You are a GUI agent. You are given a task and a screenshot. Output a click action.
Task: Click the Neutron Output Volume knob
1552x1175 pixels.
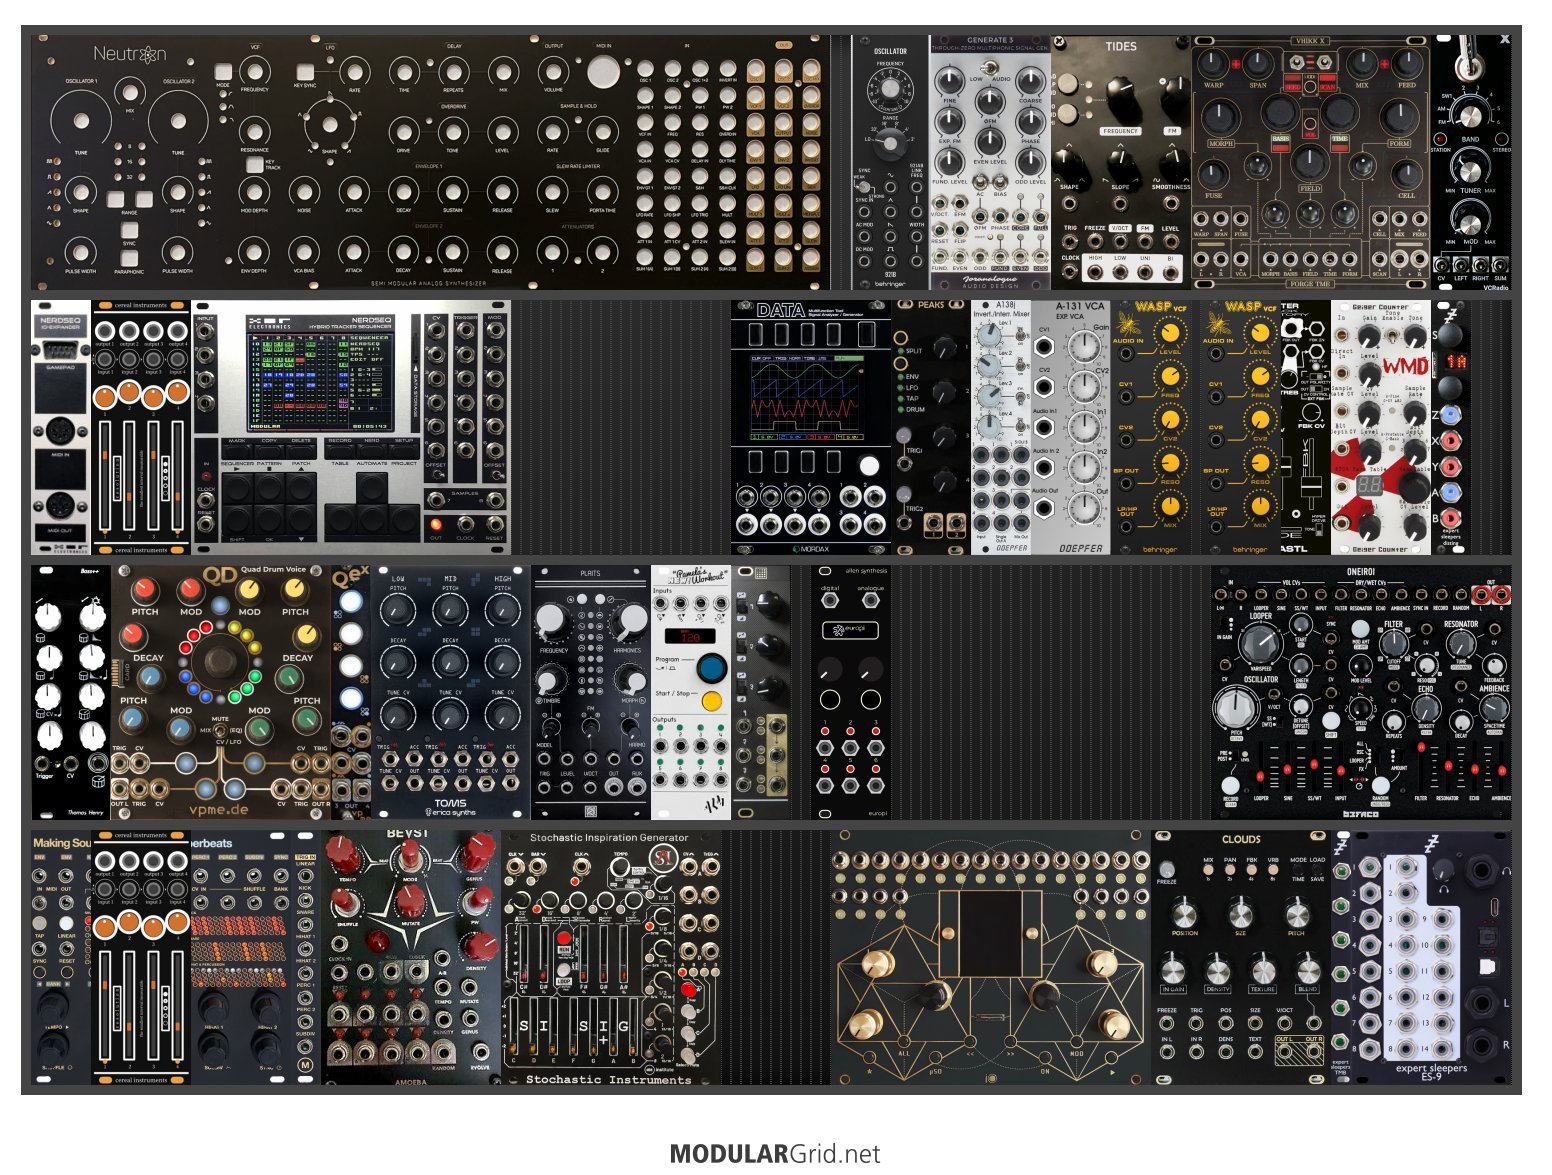coord(553,72)
